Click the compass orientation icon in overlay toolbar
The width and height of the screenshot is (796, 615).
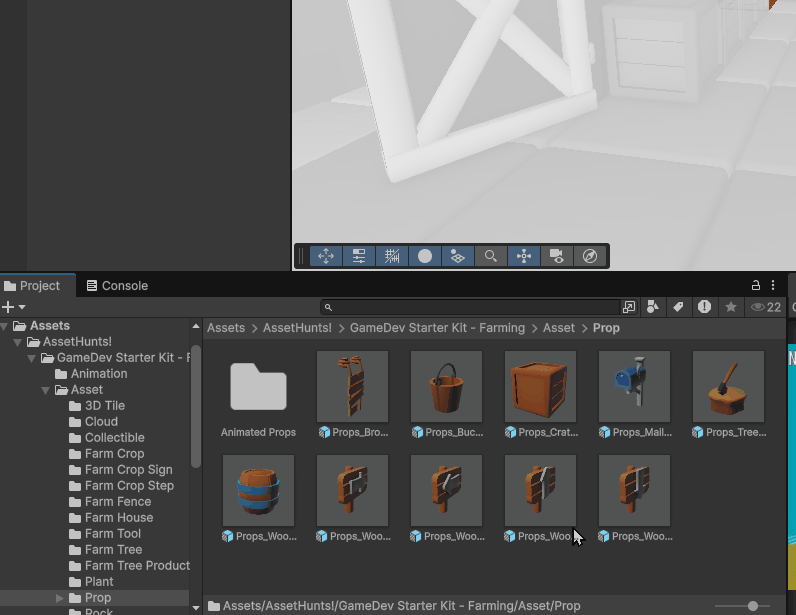click(590, 256)
